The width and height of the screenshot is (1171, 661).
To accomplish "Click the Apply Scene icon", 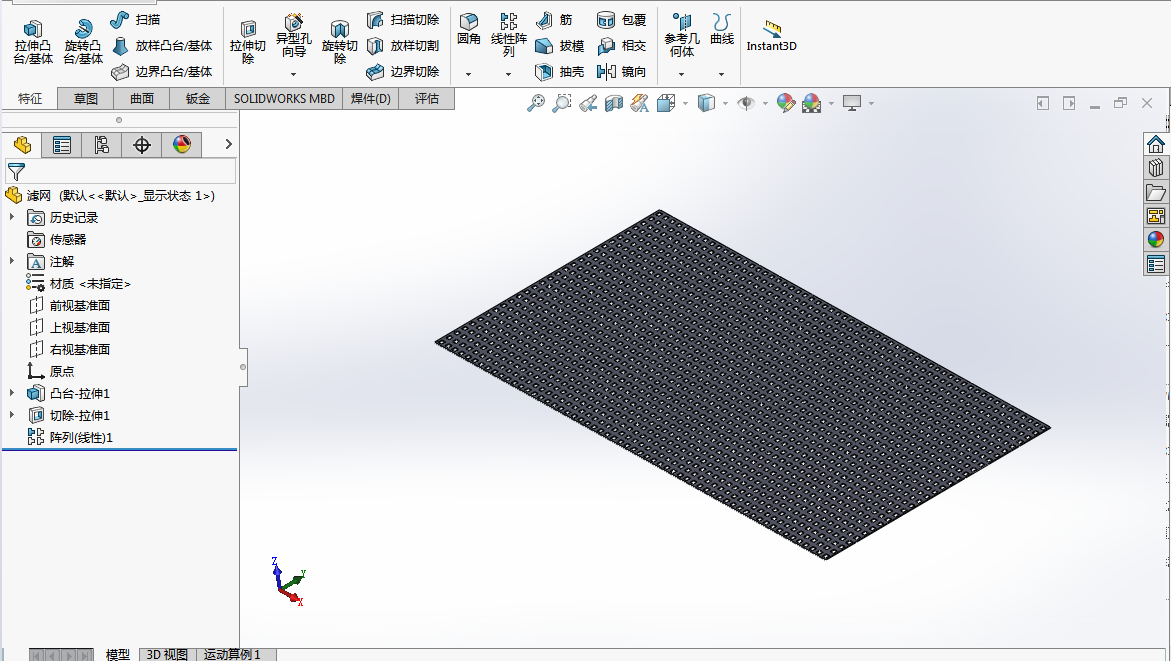I will tap(812, 103).
